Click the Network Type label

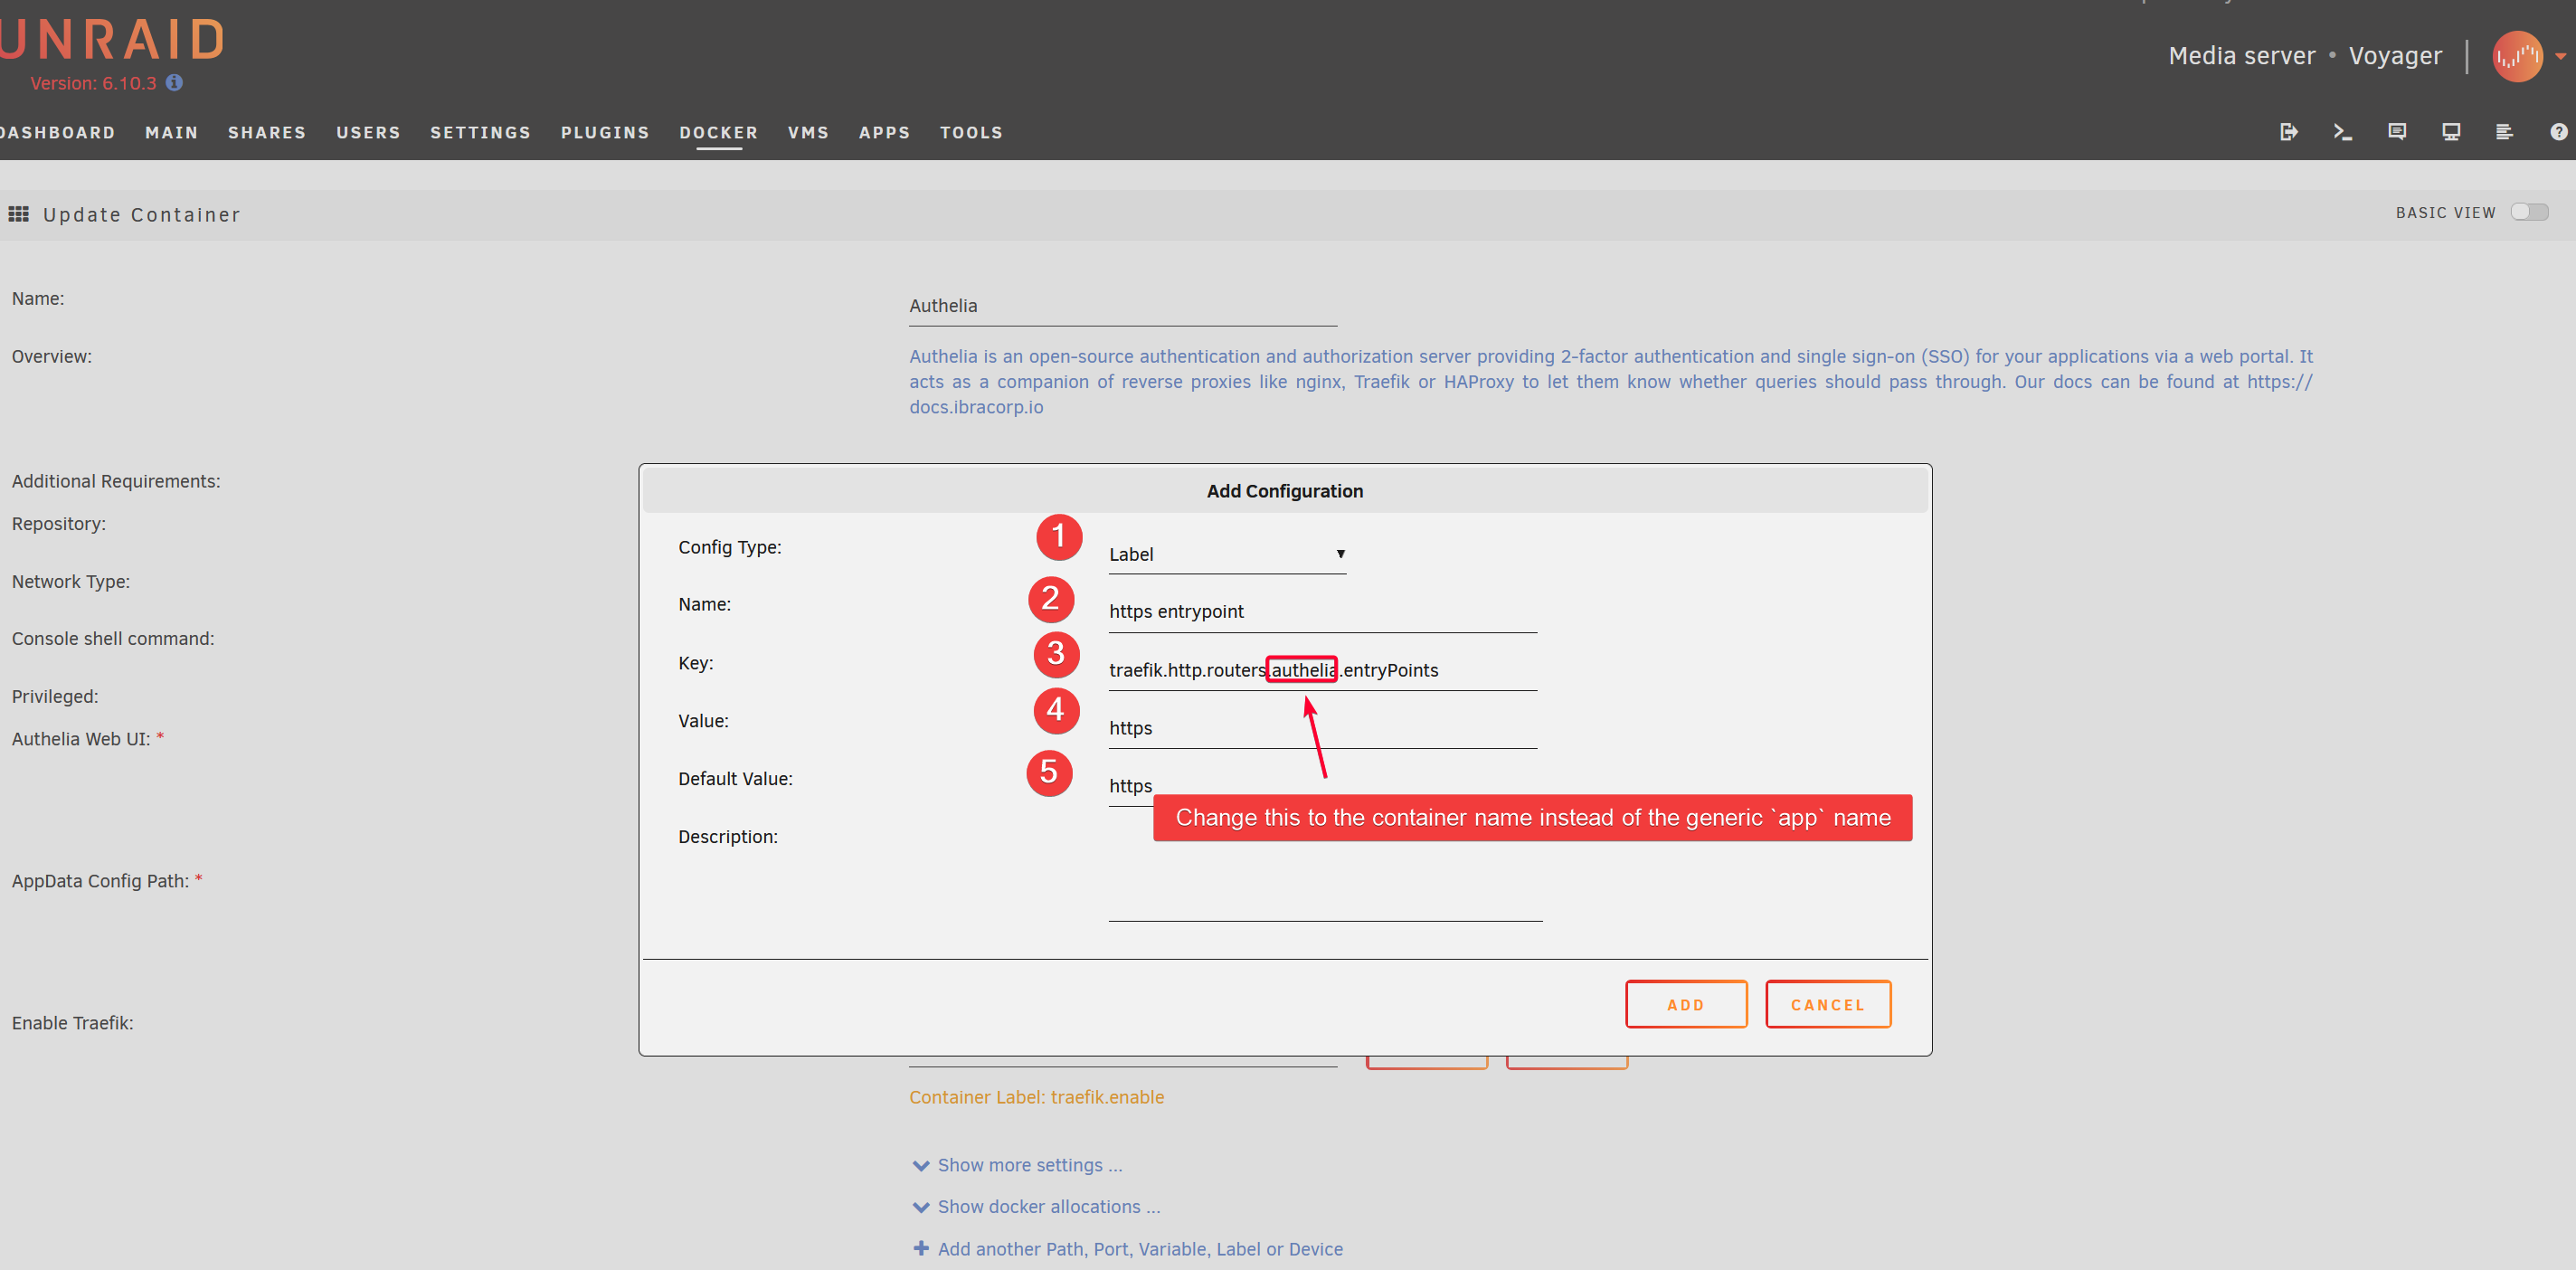point(71,581)
